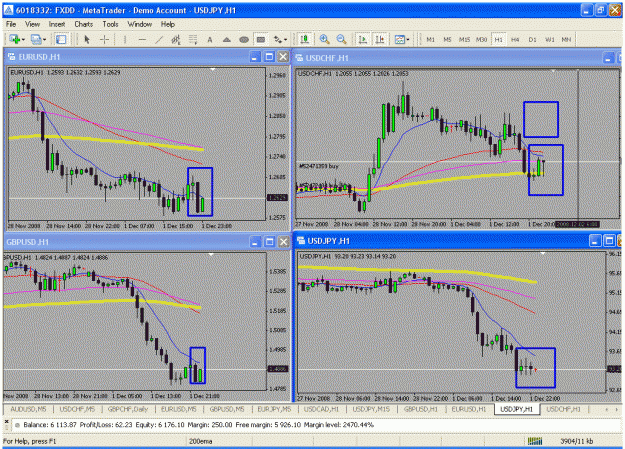
Task: Click connection status bars indicator
Action: coord(535,441)
